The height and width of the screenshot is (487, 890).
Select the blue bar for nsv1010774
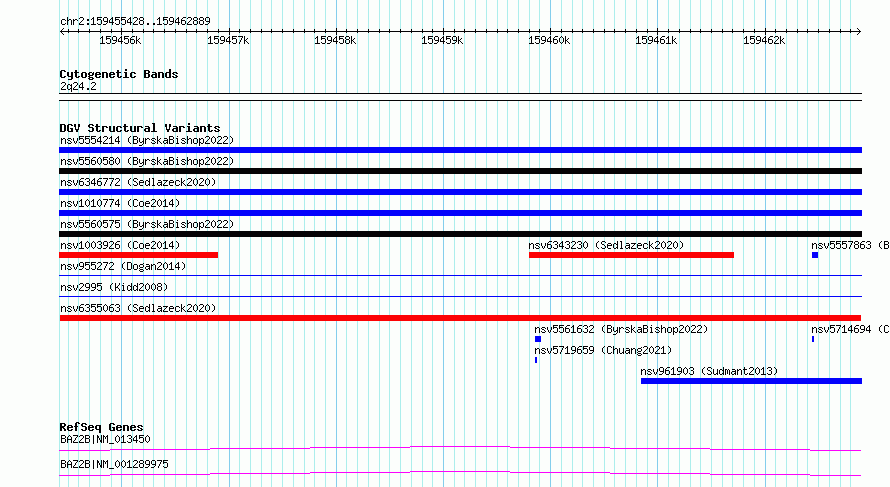click(x=460, y=213)
